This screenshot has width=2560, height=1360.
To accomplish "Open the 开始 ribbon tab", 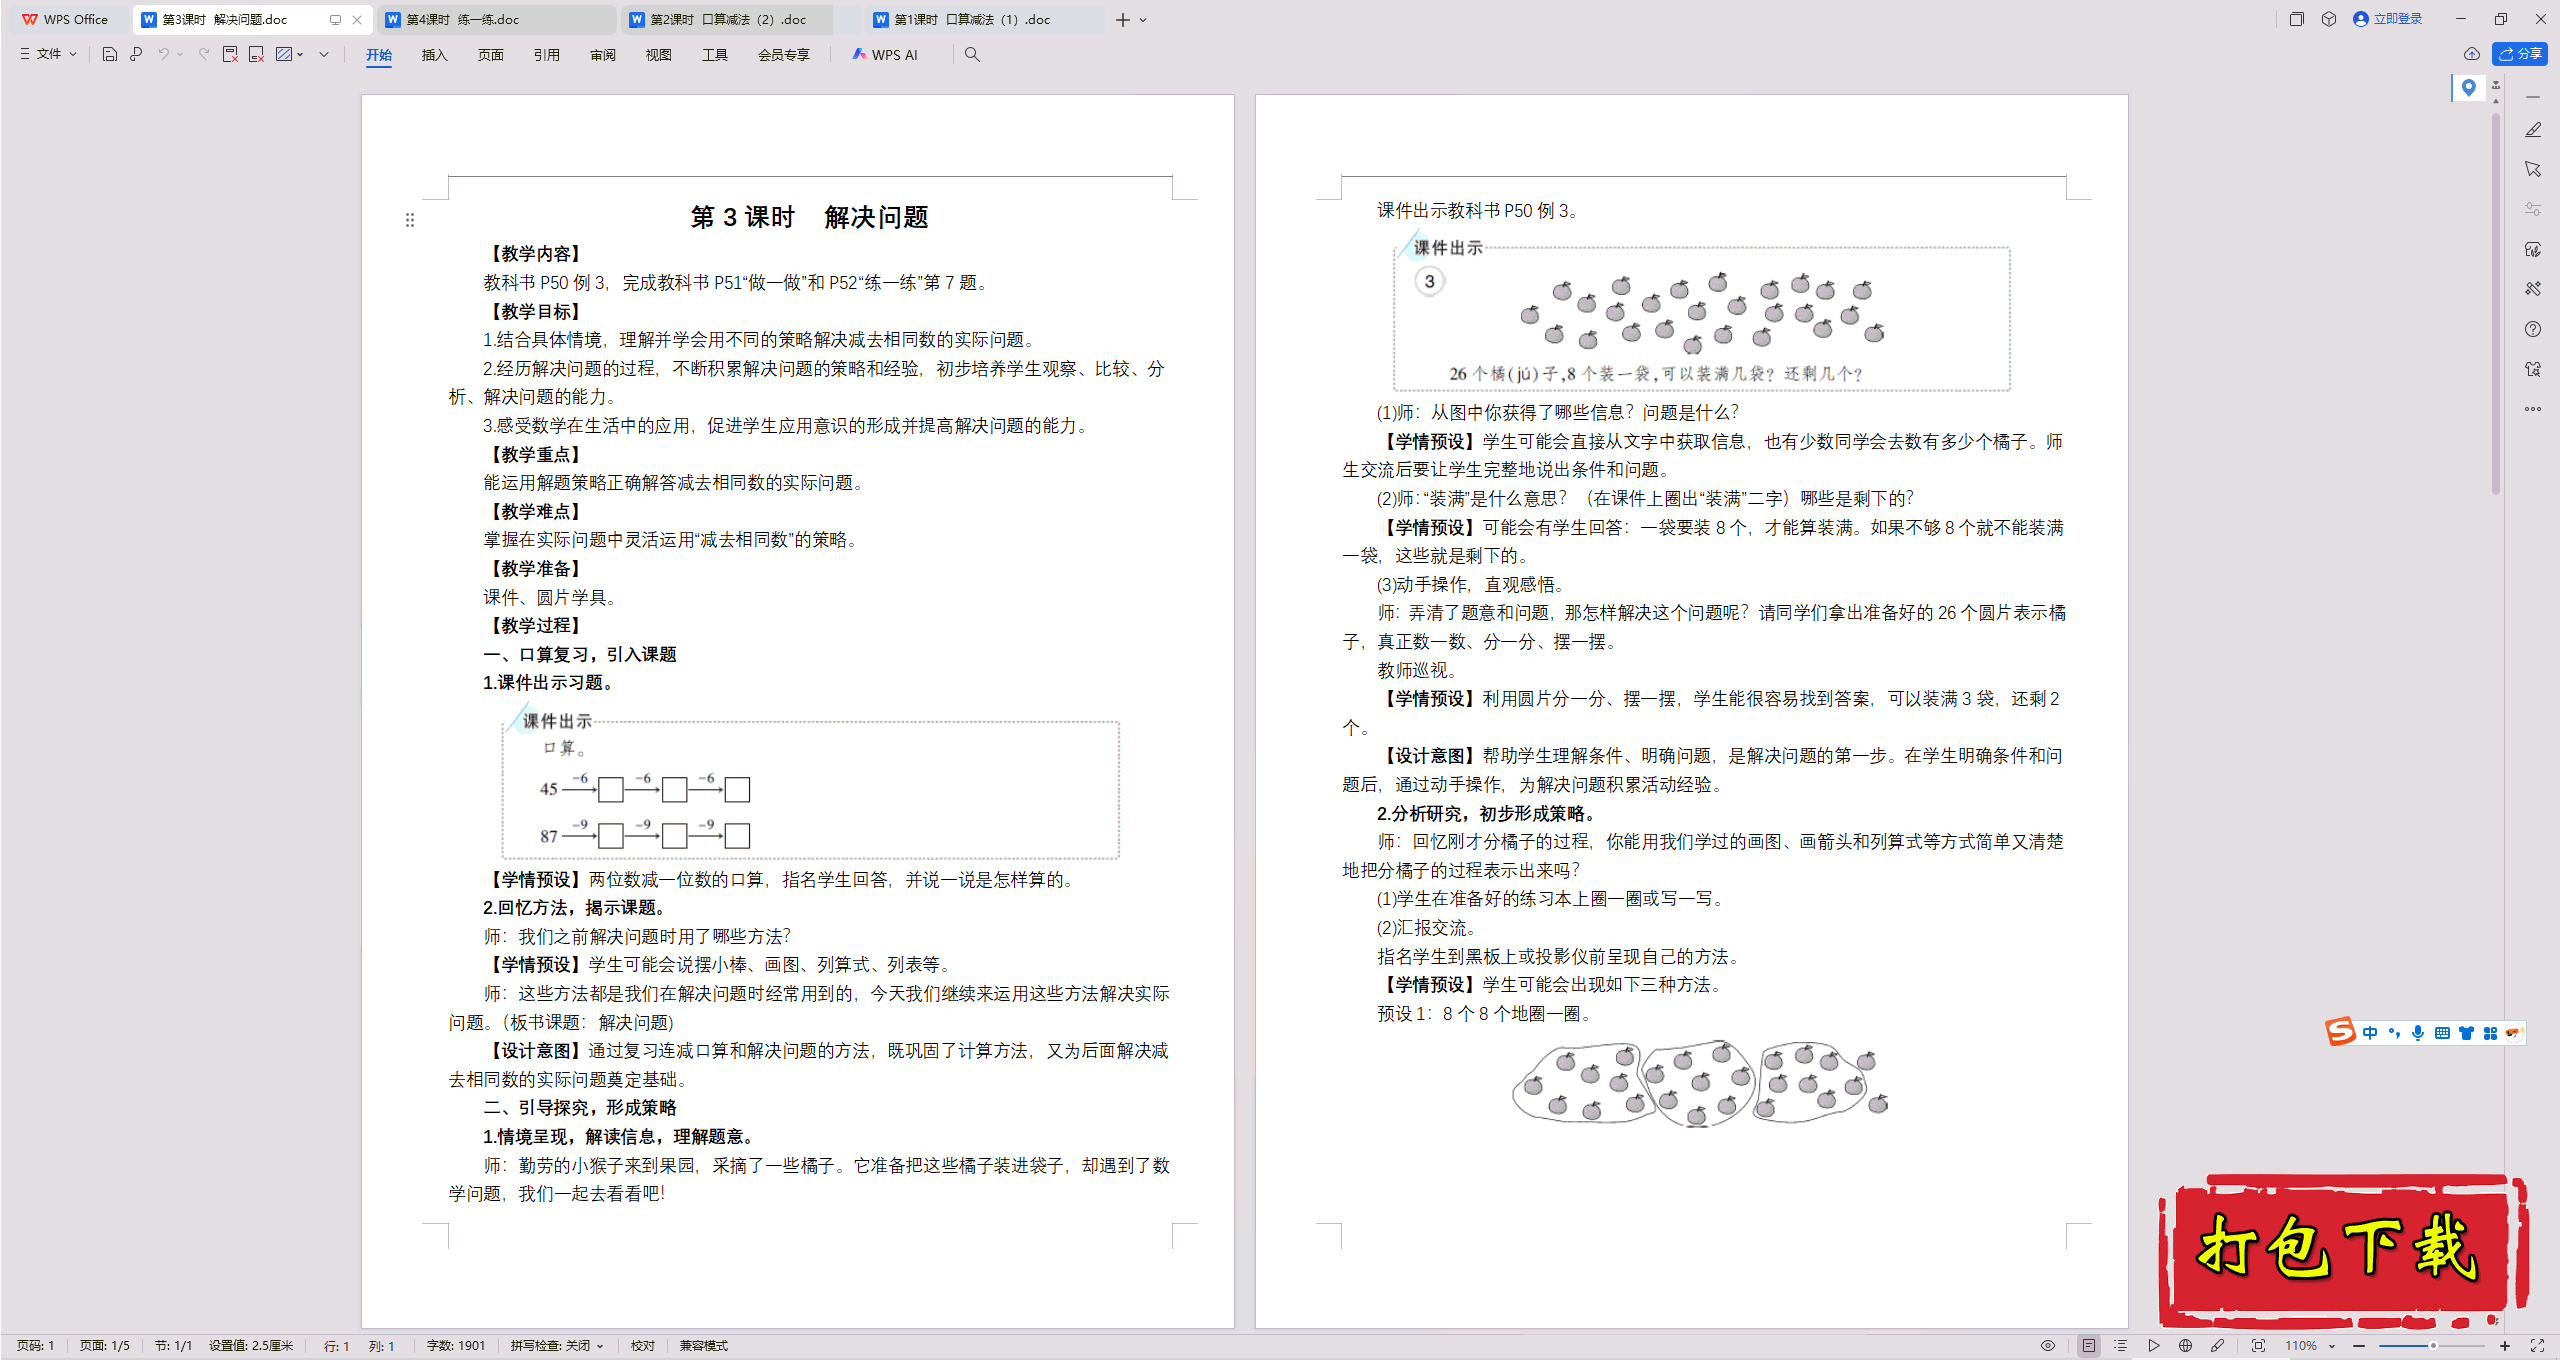I will click(x=379, y=55).
